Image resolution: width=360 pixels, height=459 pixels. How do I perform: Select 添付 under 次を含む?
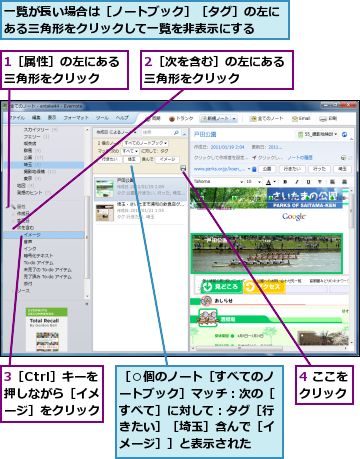28,284
